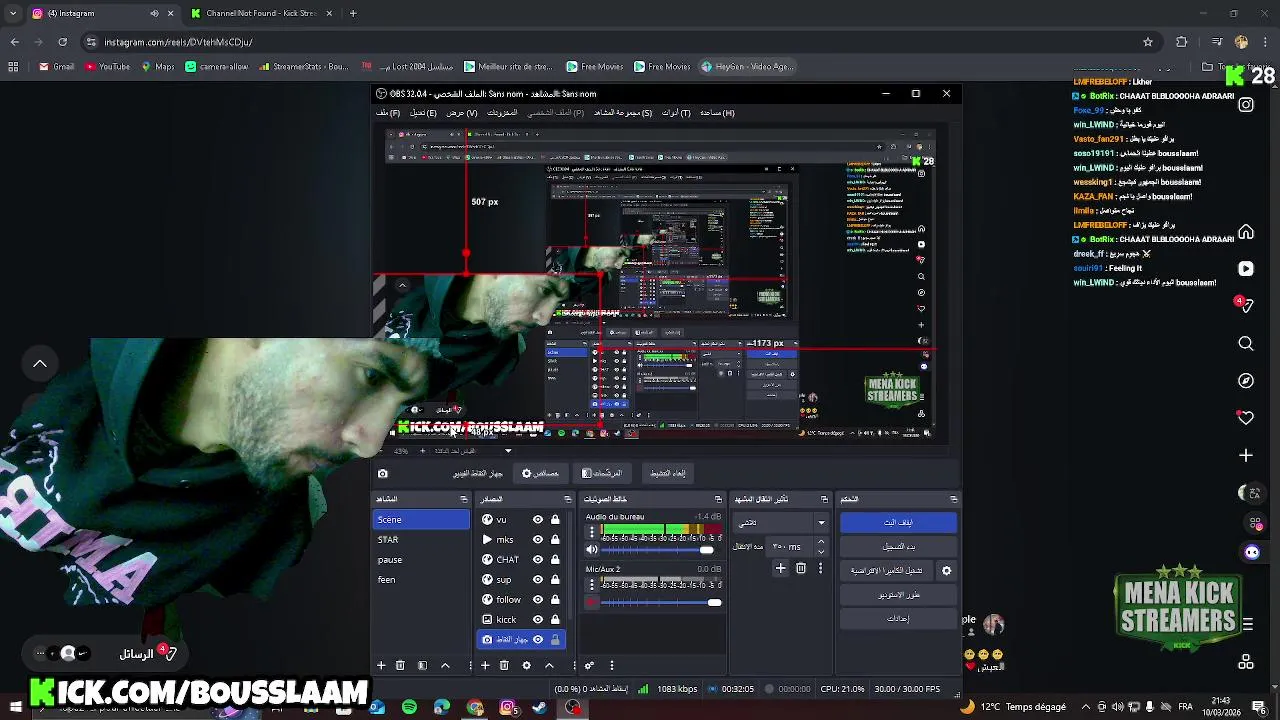
Task: Open the OBS Scene Collection (S) menu
Action: coord(623,113)
